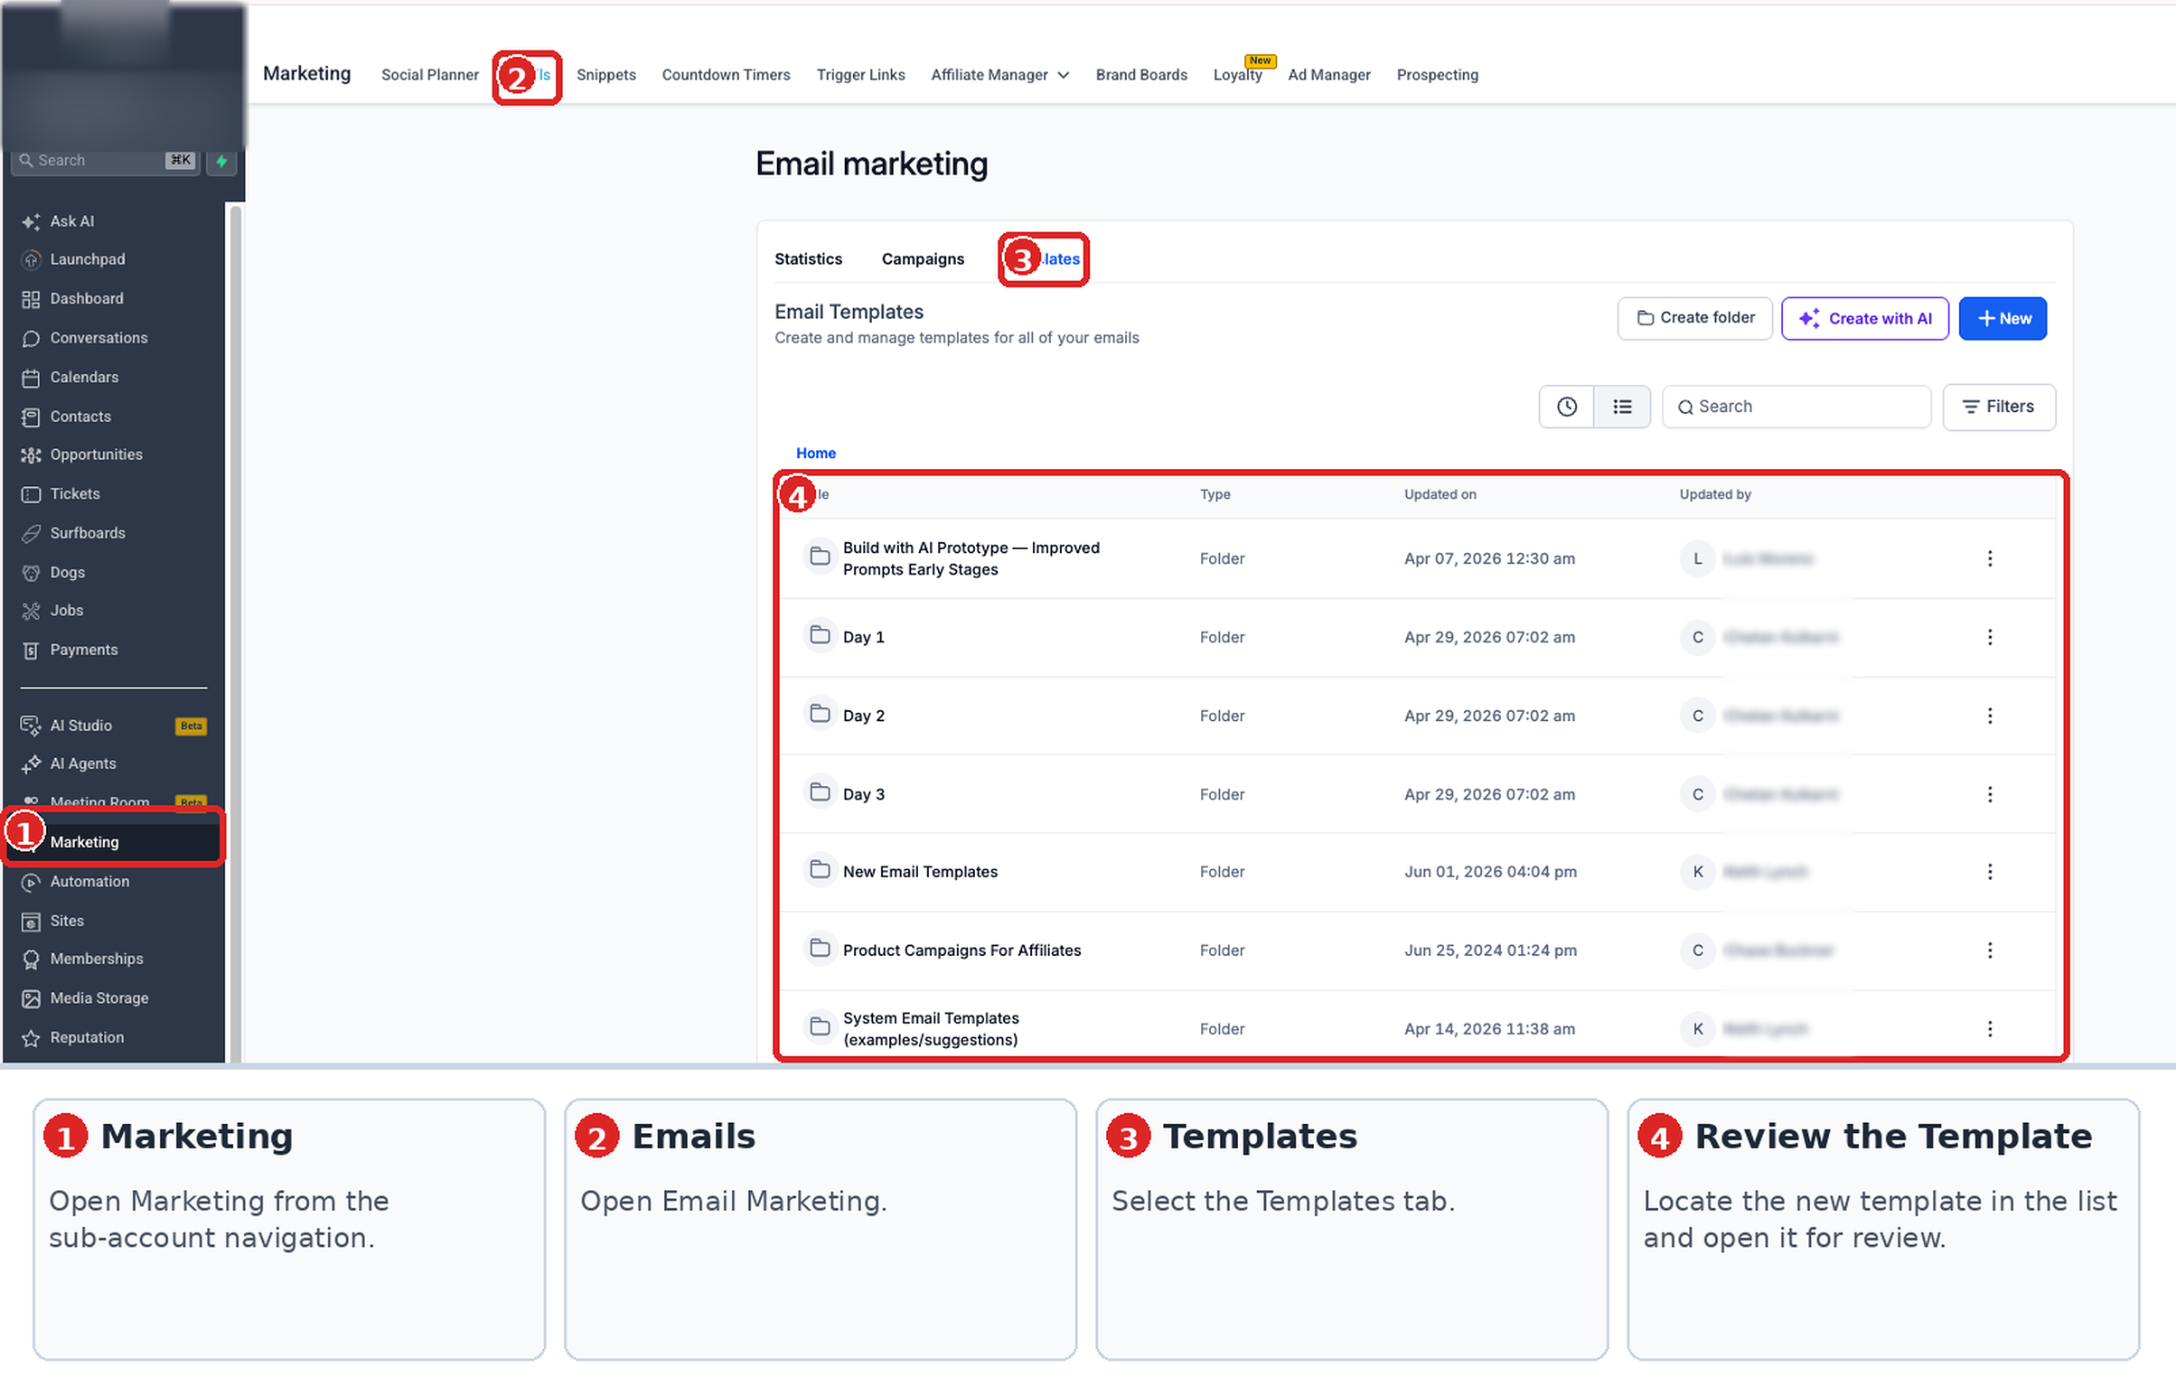The height and width of the screenshot is (1395, 2176).
Task: Open three-dot menu for Product Campaigns For Affiliates
Action: pyautogui.click(x=1990, y=950)
